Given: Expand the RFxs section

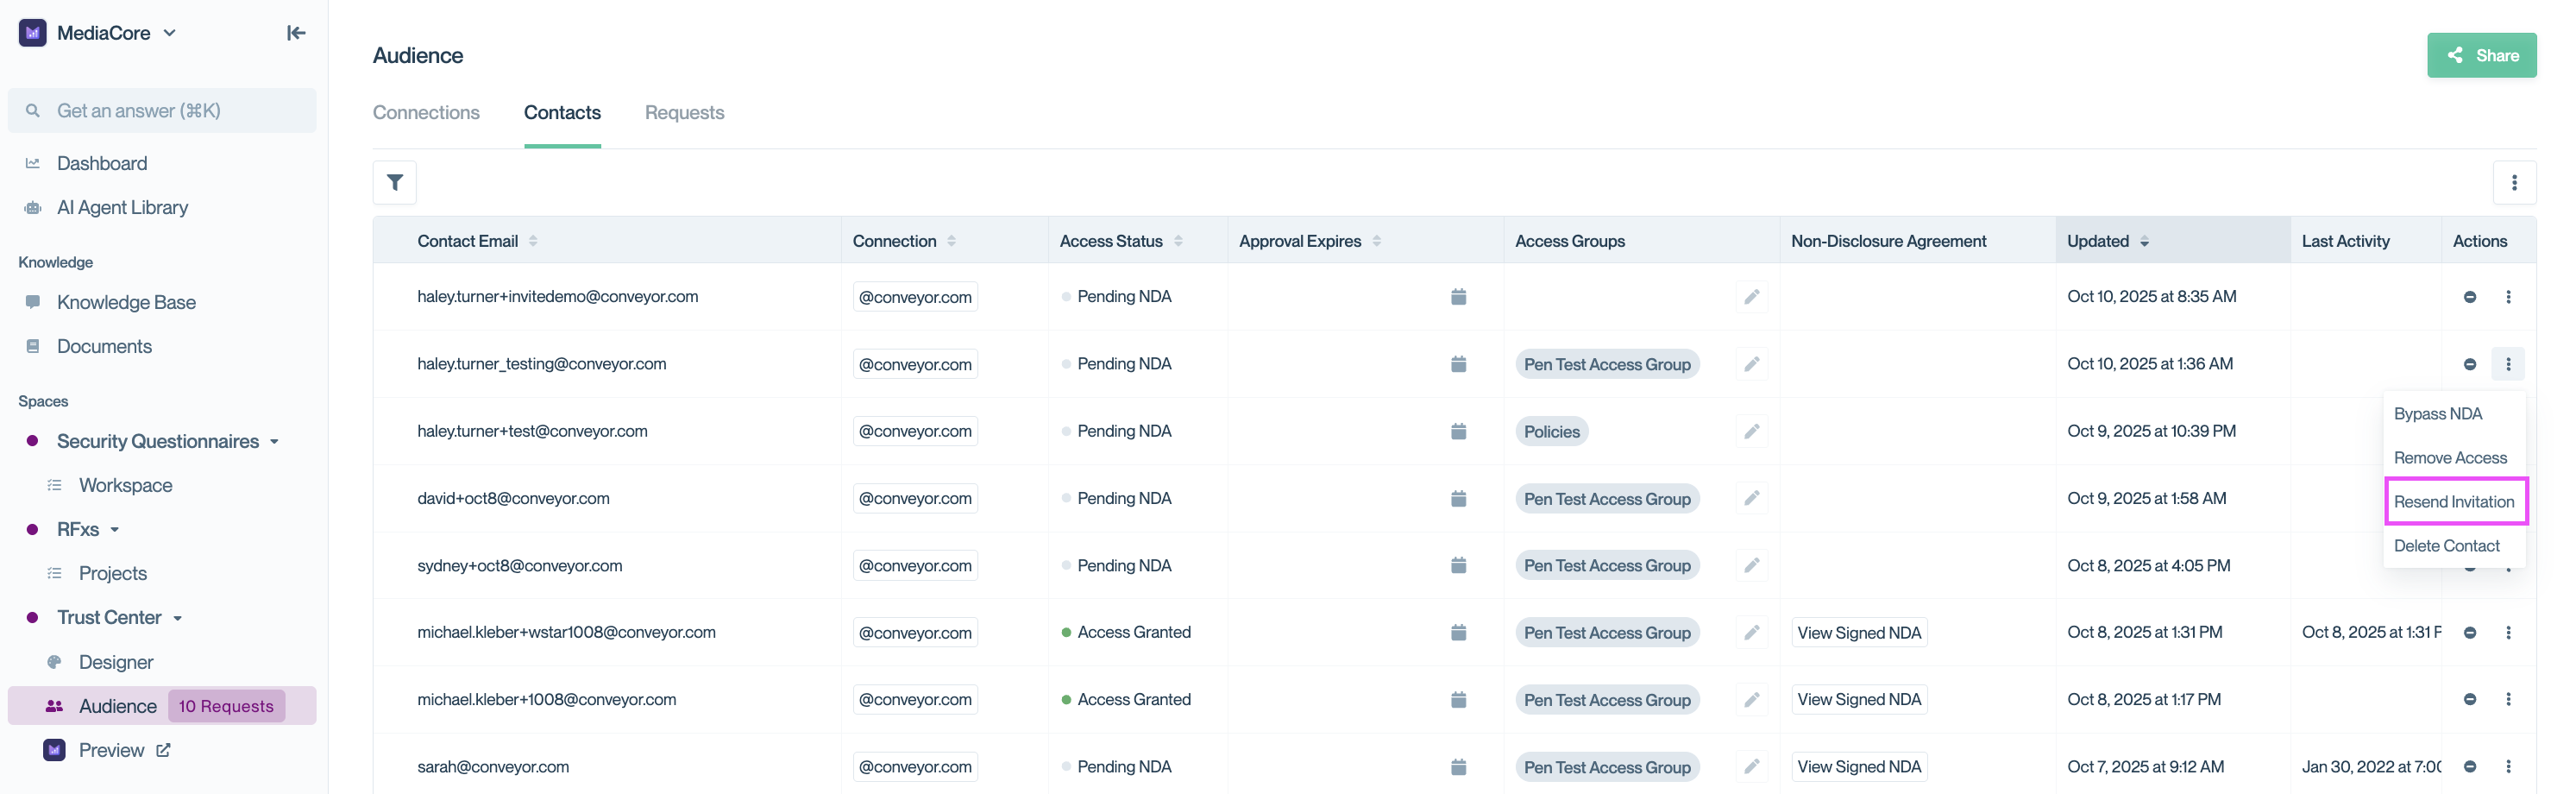Looking at the screenshot, I should click(113, 529).
